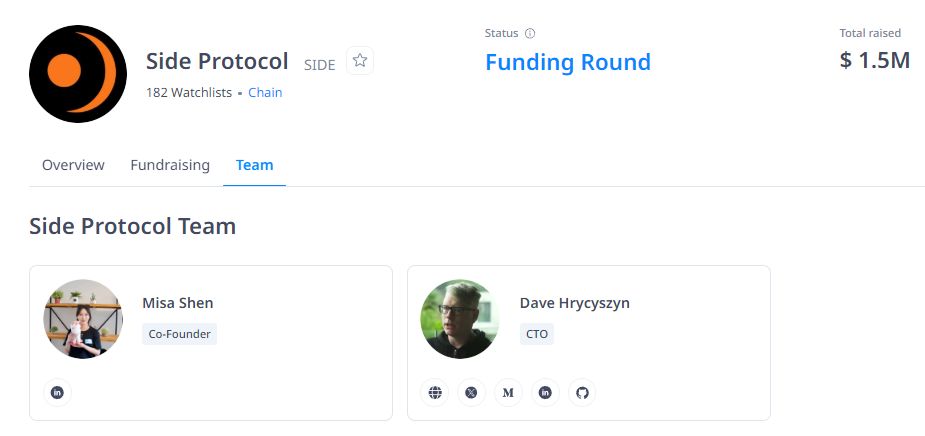Click Dave Hrycyszyn's name

click(574, 303)
